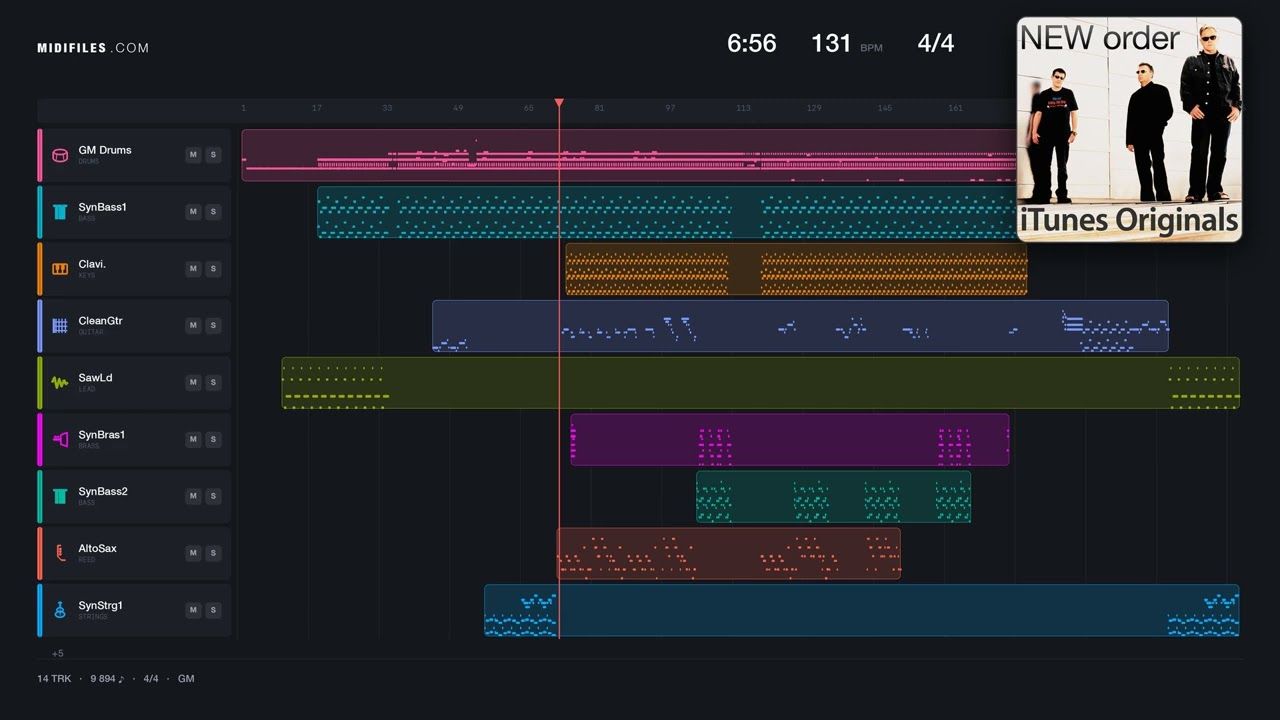
Task: Click the GM label in status bar
Action: (186, 679)
